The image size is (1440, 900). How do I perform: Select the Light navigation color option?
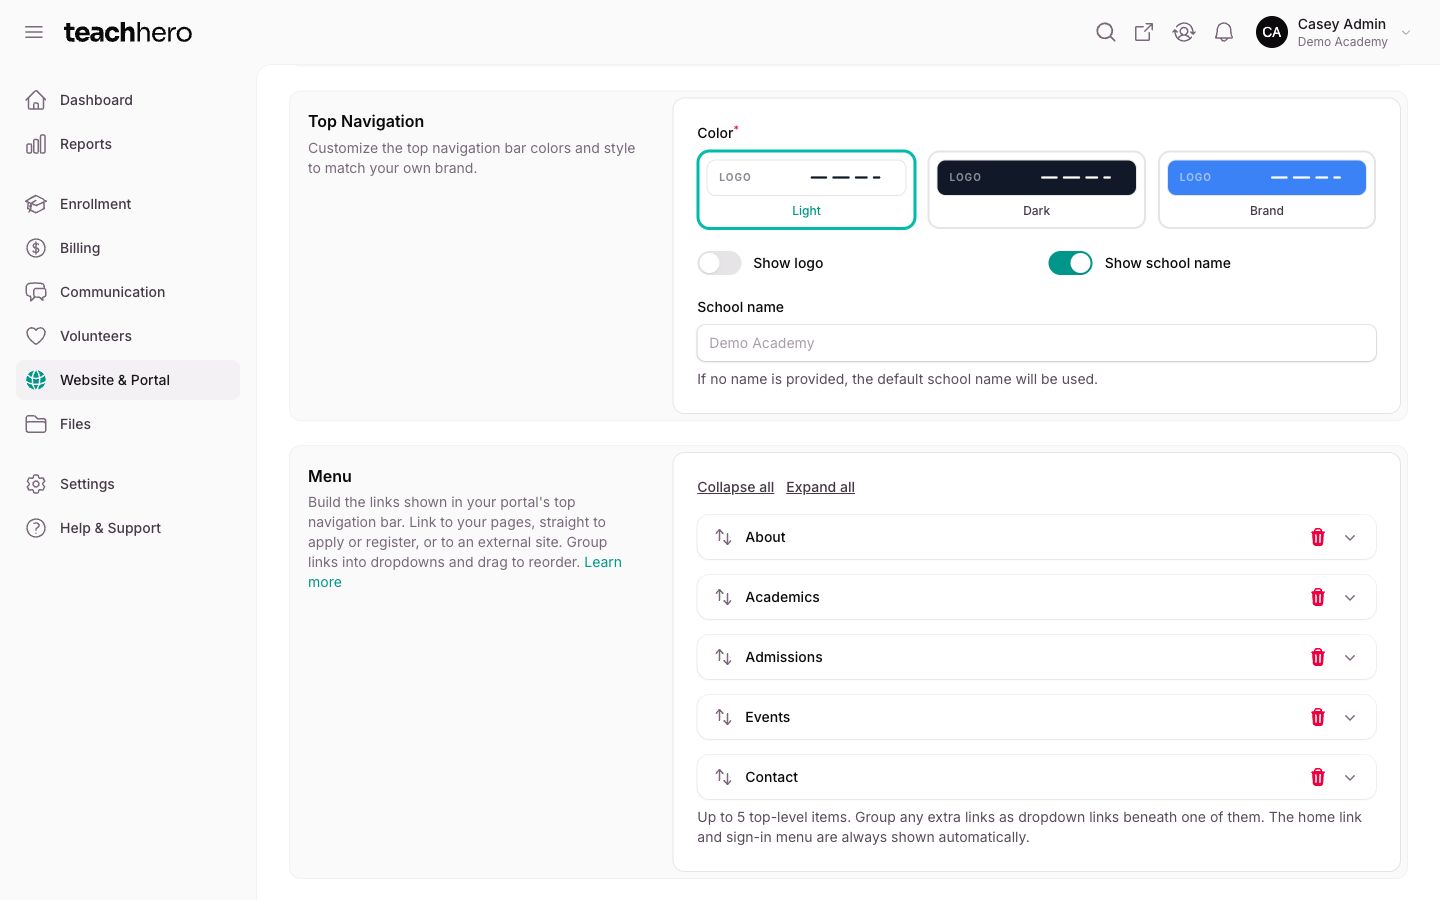coord(806,190)
